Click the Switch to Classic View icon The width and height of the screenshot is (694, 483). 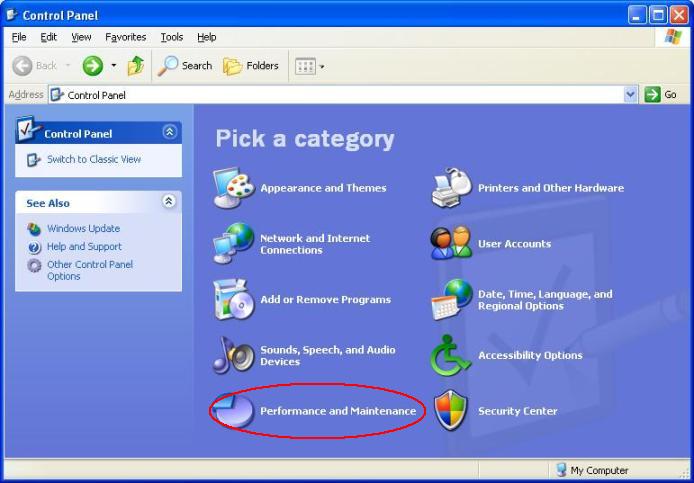click(x=34, y=160)
